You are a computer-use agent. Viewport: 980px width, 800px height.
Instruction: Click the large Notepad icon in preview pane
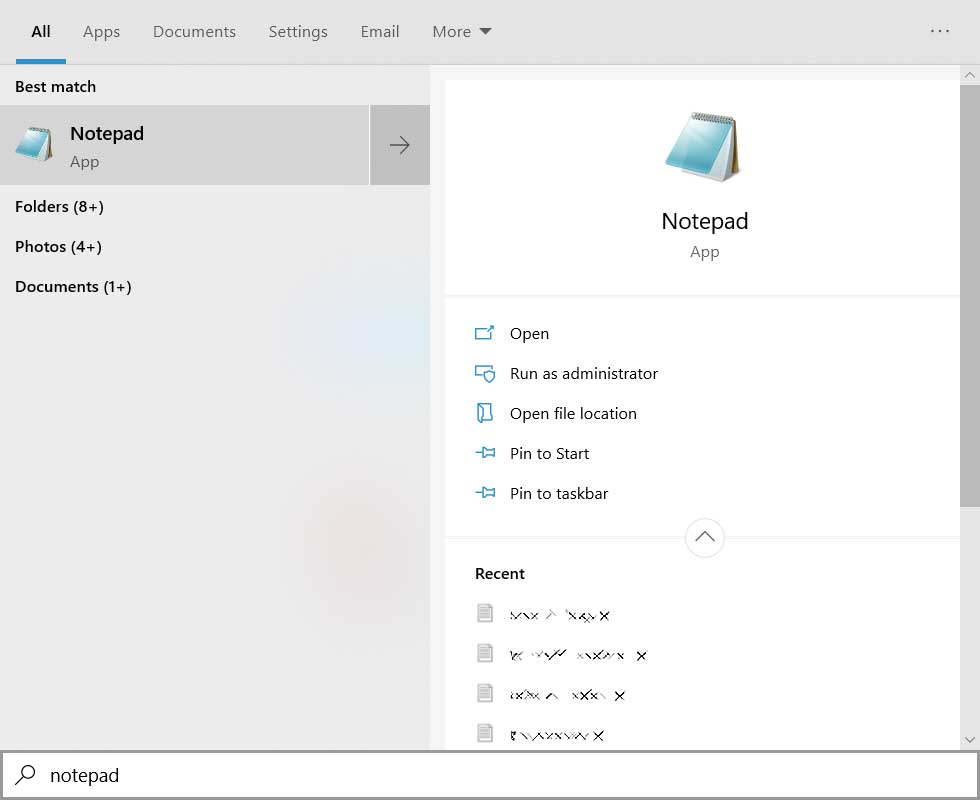(x=704, y=147)
